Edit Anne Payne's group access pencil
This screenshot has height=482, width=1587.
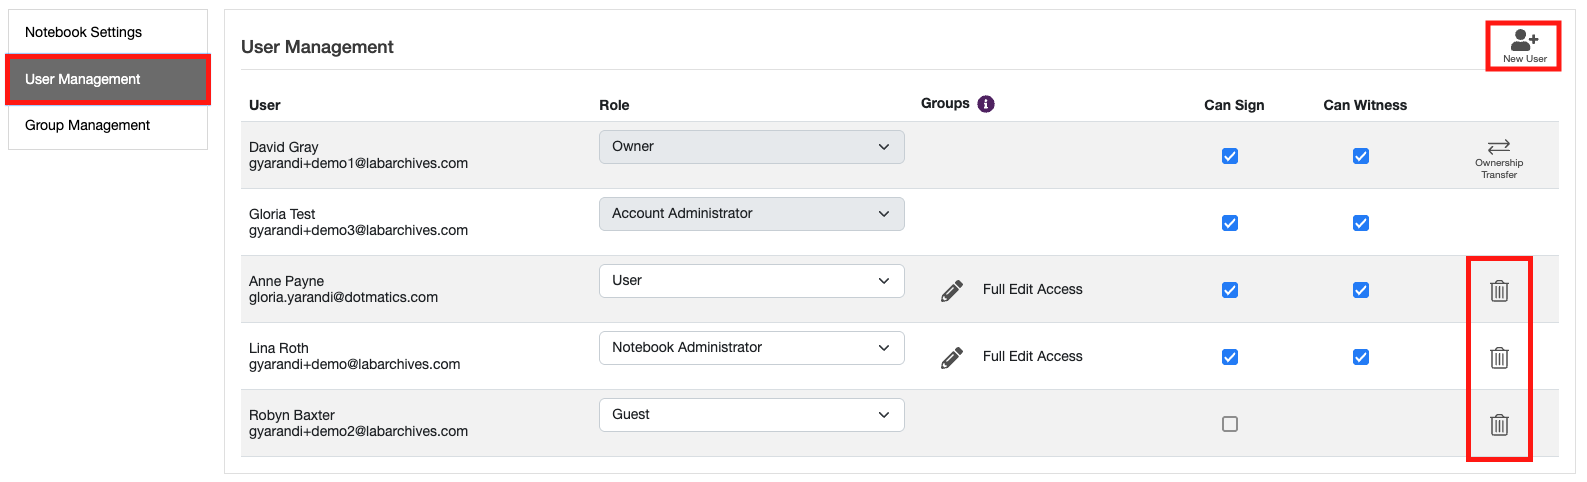click(x=952, y=290)
